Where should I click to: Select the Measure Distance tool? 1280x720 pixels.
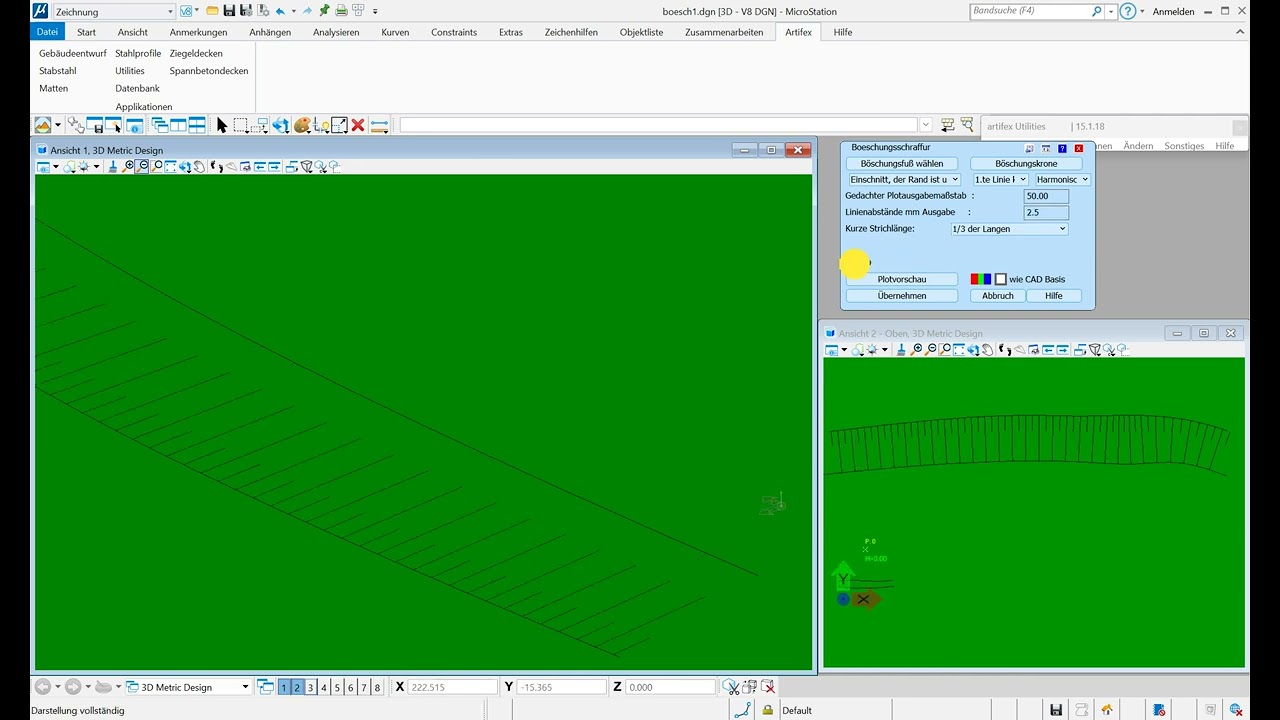[x=379, y=125]
